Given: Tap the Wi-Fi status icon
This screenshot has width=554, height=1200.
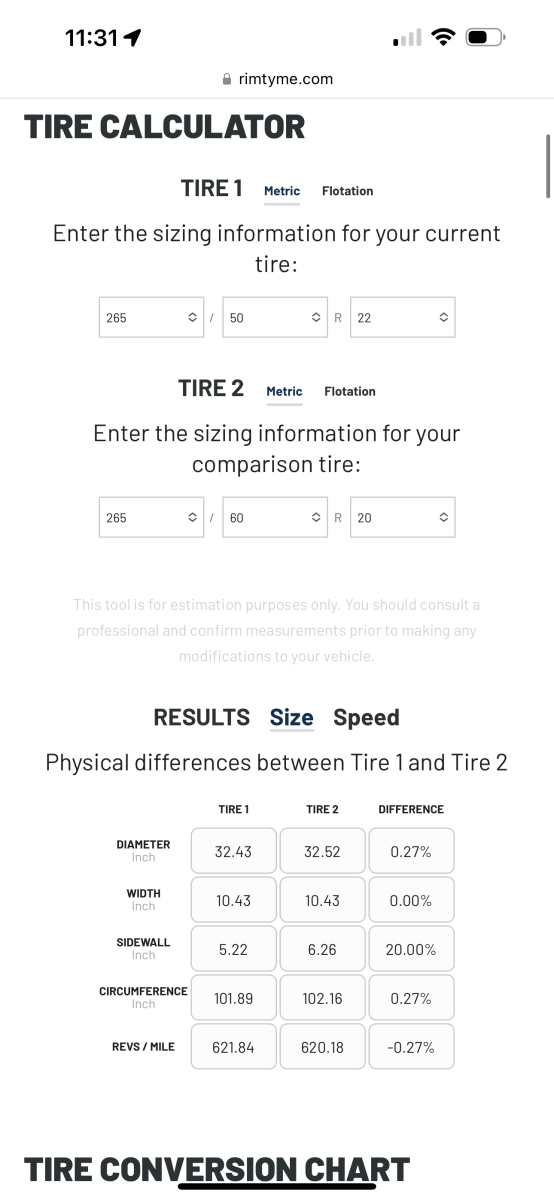Looking at the screenshot, I should [x=443, y=38].
